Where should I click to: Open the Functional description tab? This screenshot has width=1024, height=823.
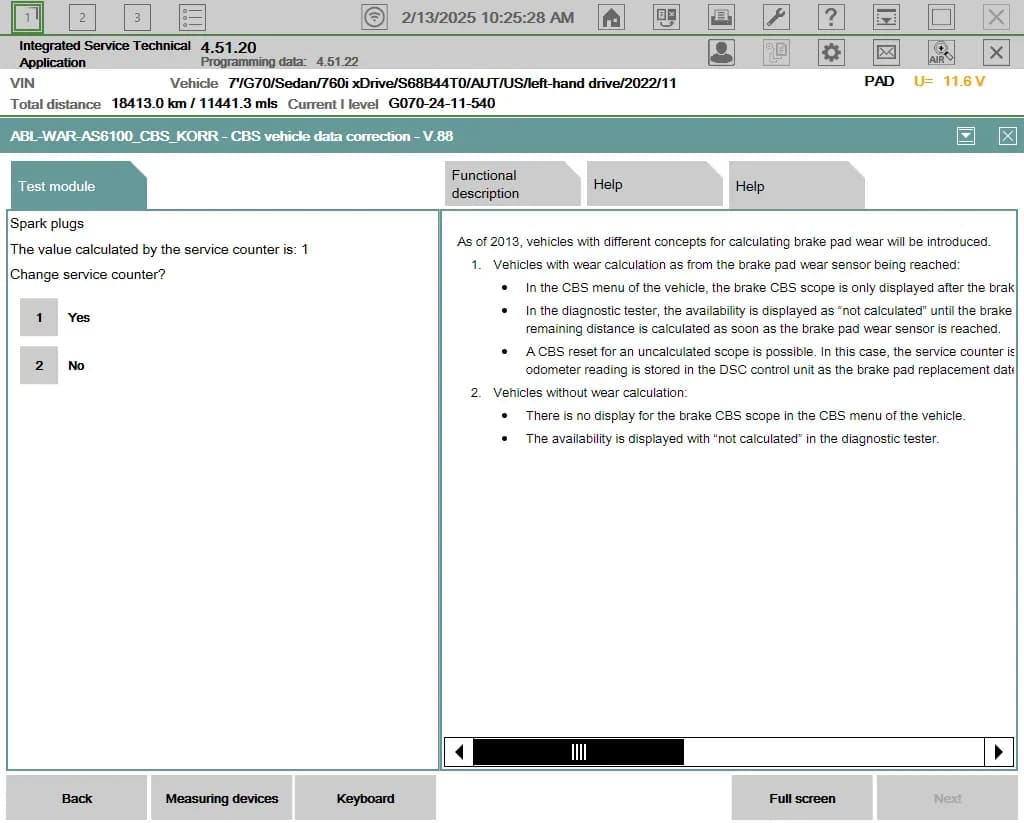click(512, 184)
